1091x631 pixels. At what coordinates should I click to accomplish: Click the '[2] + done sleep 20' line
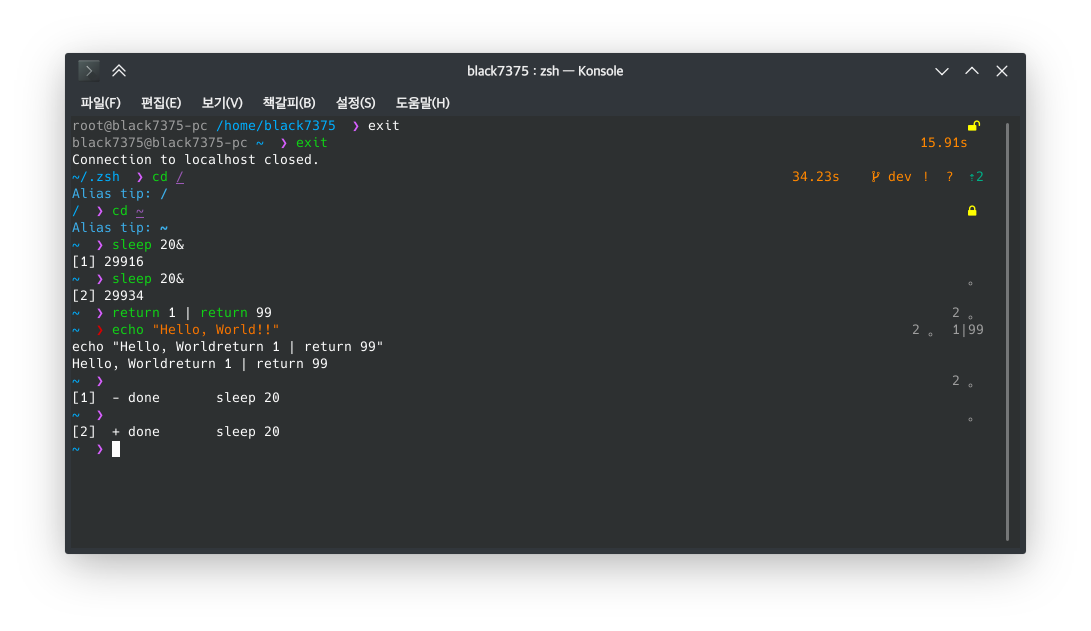click(176, 432)
